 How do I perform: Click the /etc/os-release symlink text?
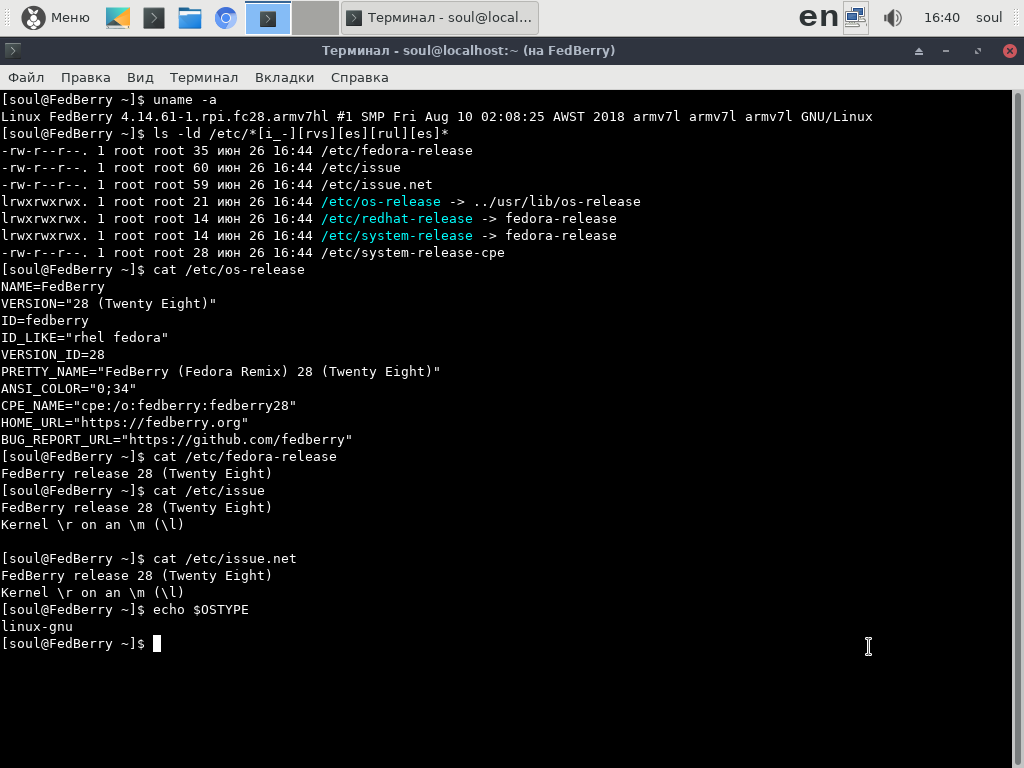381,202
